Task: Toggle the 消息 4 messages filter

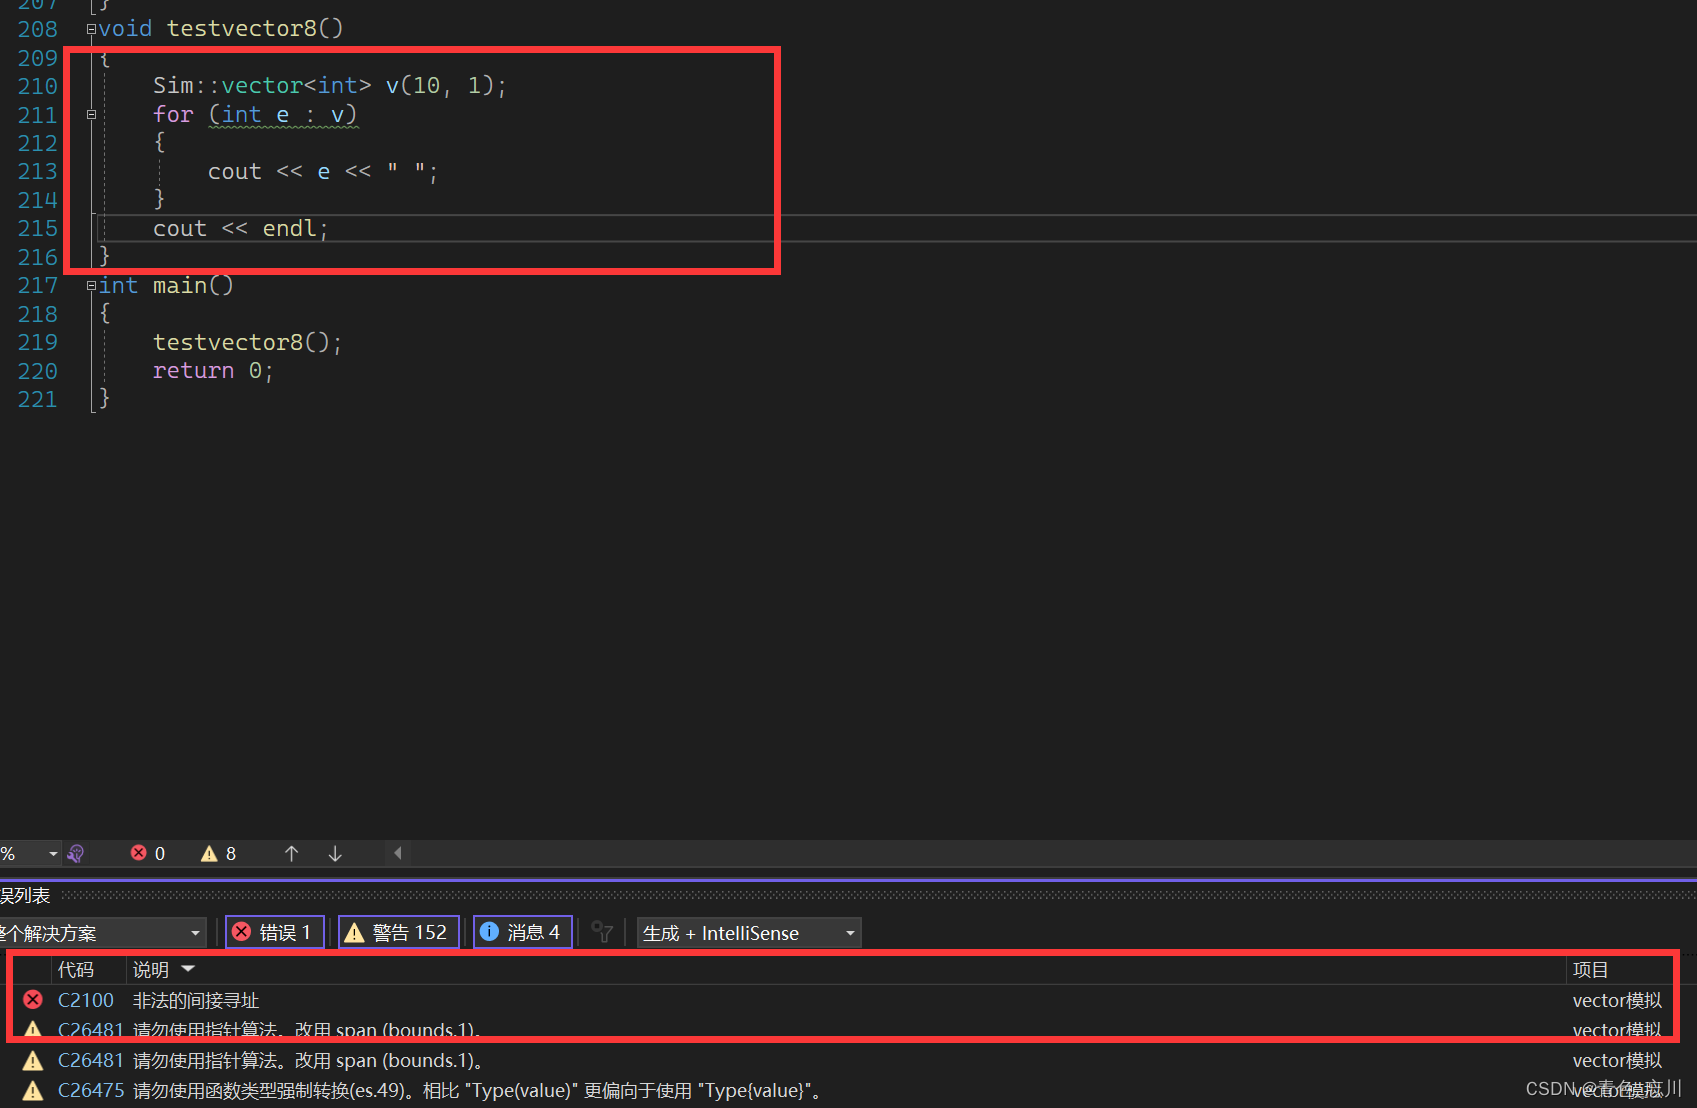Action: click(x=522, y=932)
